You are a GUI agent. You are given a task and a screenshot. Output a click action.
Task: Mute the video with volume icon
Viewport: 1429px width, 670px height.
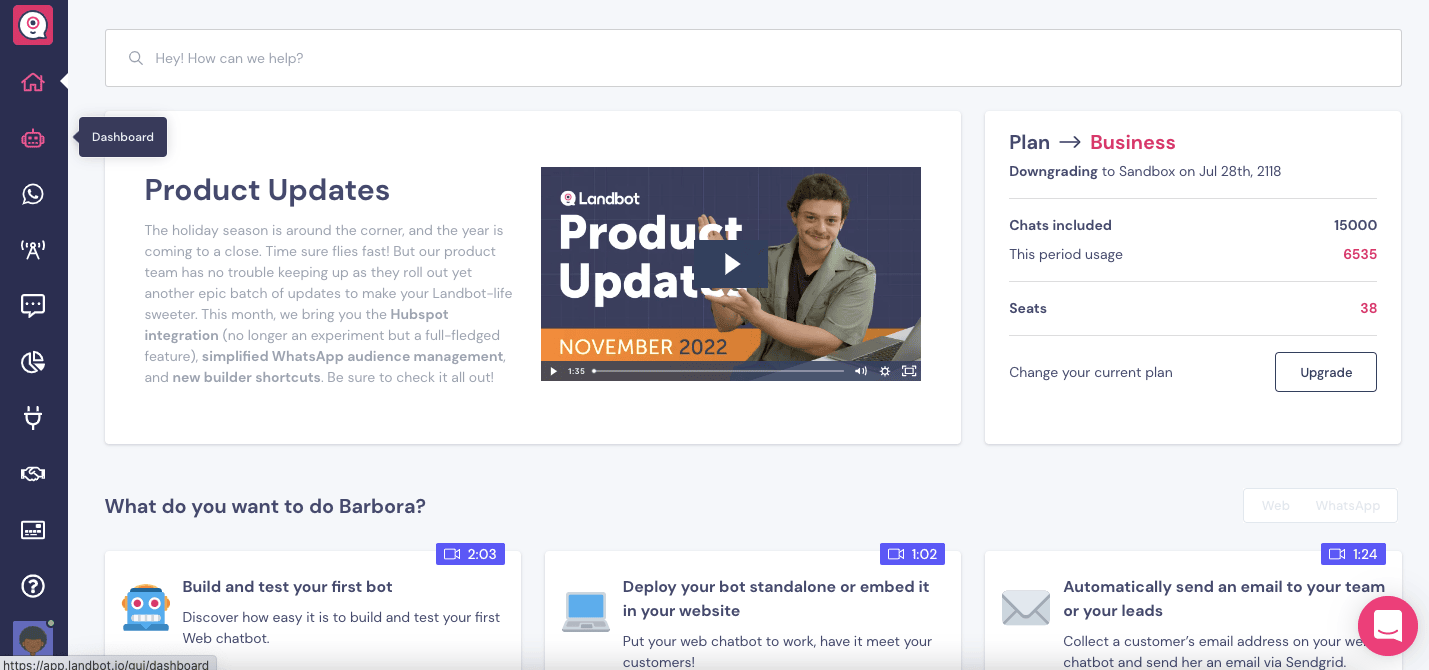pos(861,371)
